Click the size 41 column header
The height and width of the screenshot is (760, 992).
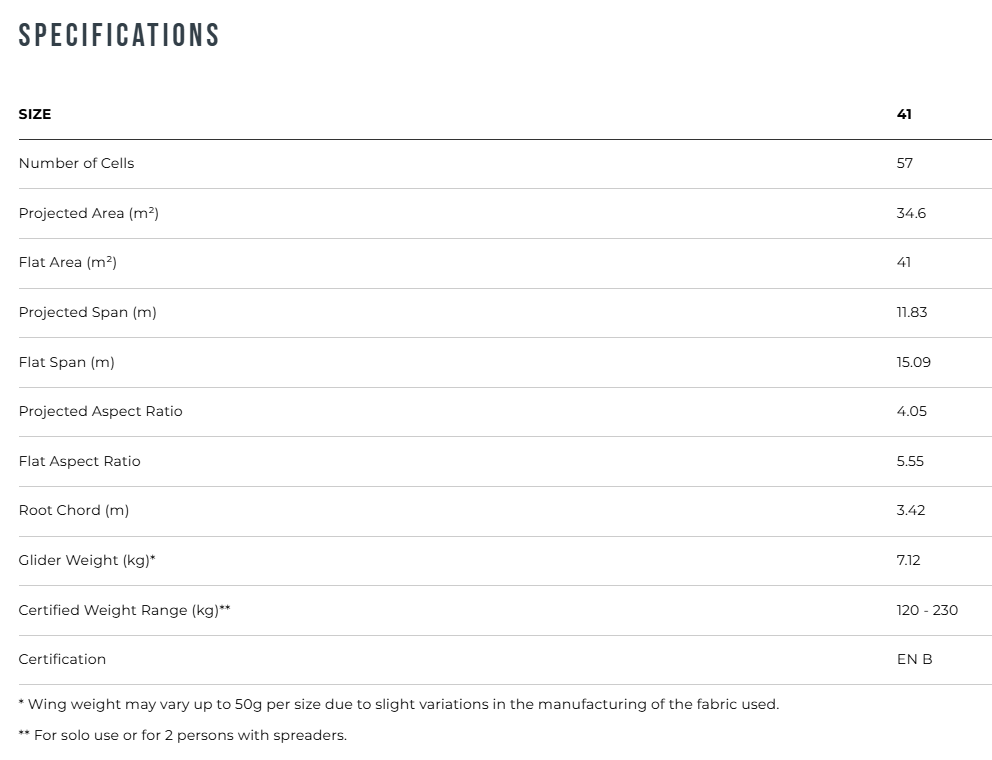click(904, 114)
